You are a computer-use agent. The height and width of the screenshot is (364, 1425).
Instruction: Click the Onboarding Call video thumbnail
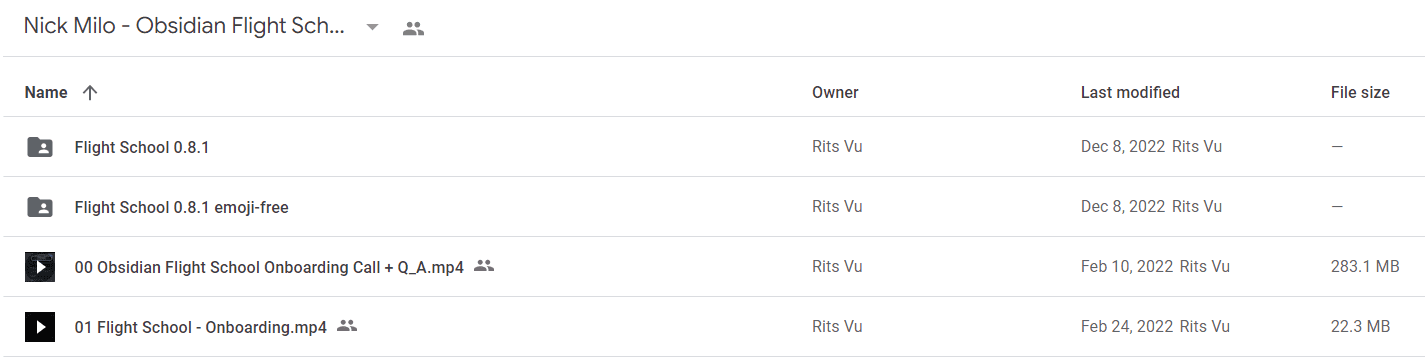40,267
